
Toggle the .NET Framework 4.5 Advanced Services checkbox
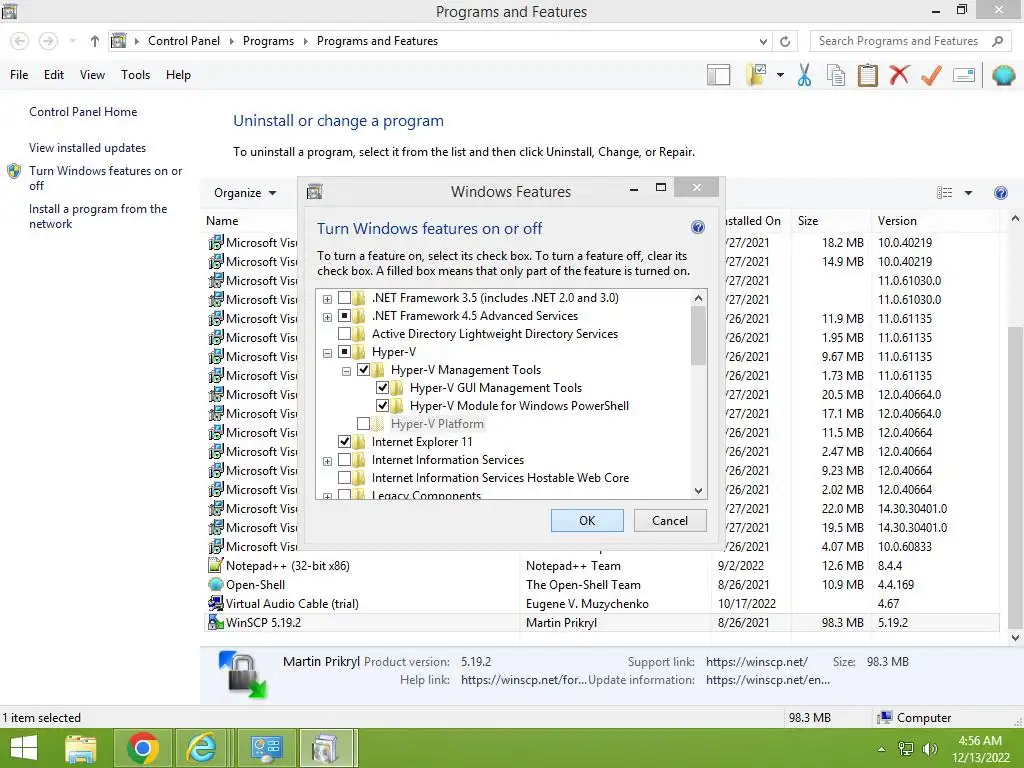click(344, 316)
